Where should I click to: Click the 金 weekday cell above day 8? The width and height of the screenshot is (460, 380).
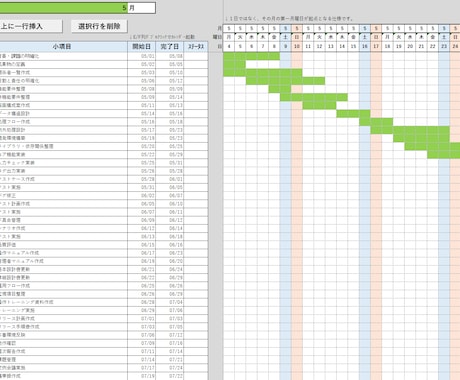[x=274, y=37]
